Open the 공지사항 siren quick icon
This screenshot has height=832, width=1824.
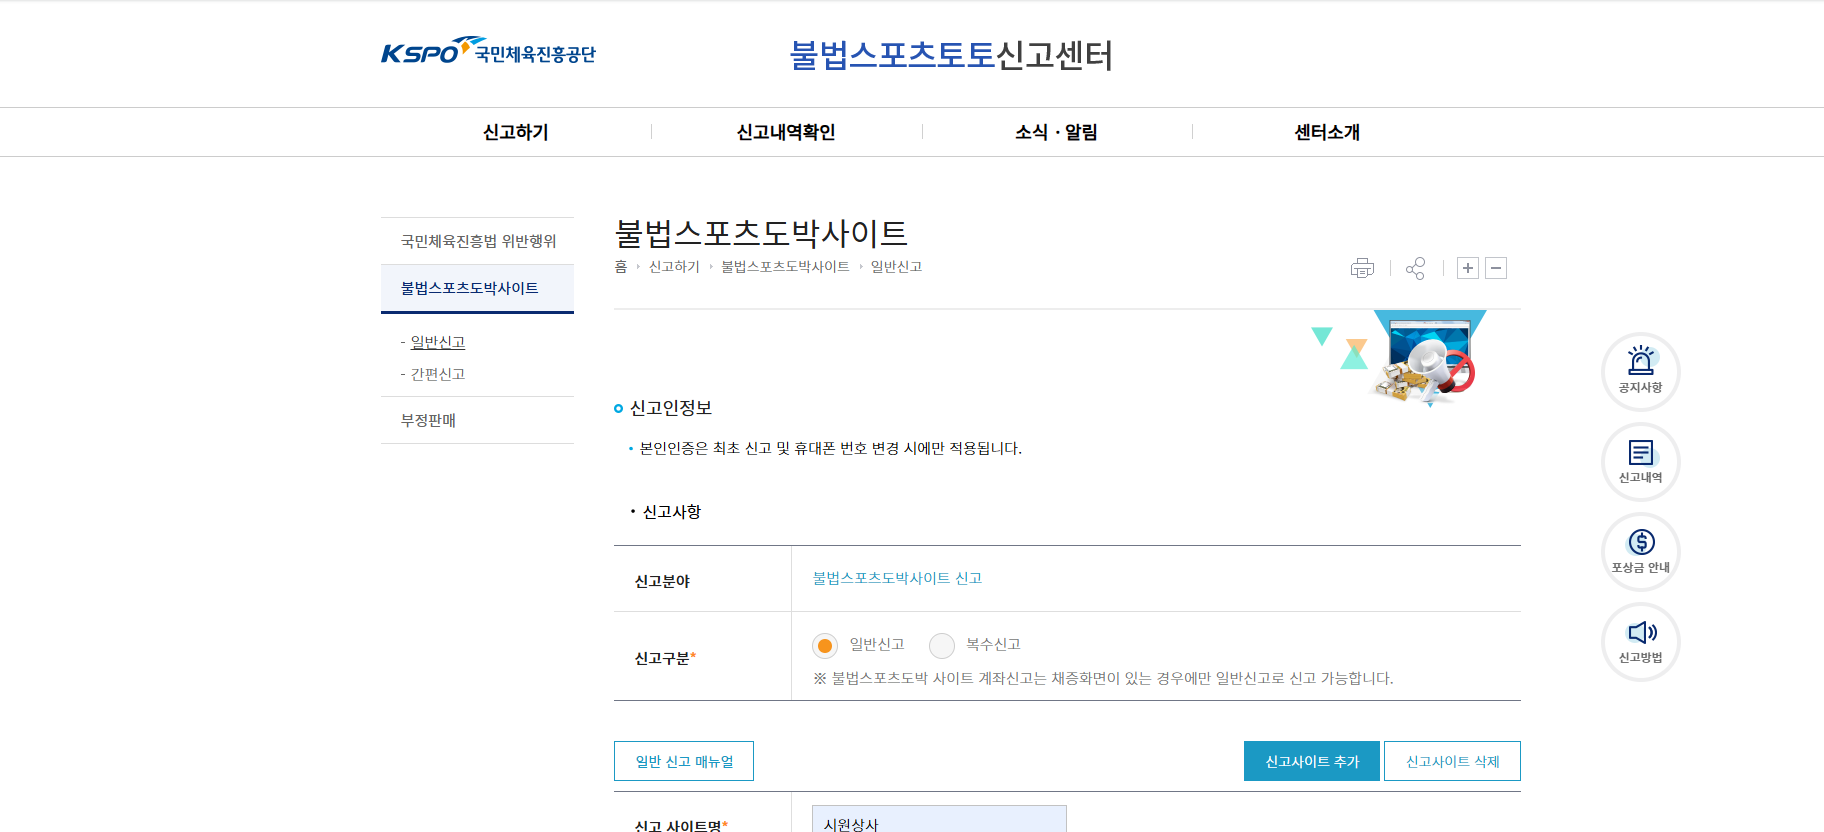1640,371
